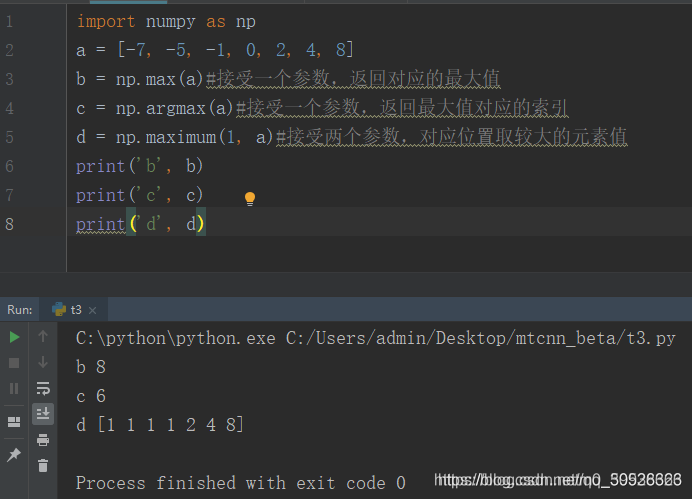Click the up arrow stack trace icon

43,337
